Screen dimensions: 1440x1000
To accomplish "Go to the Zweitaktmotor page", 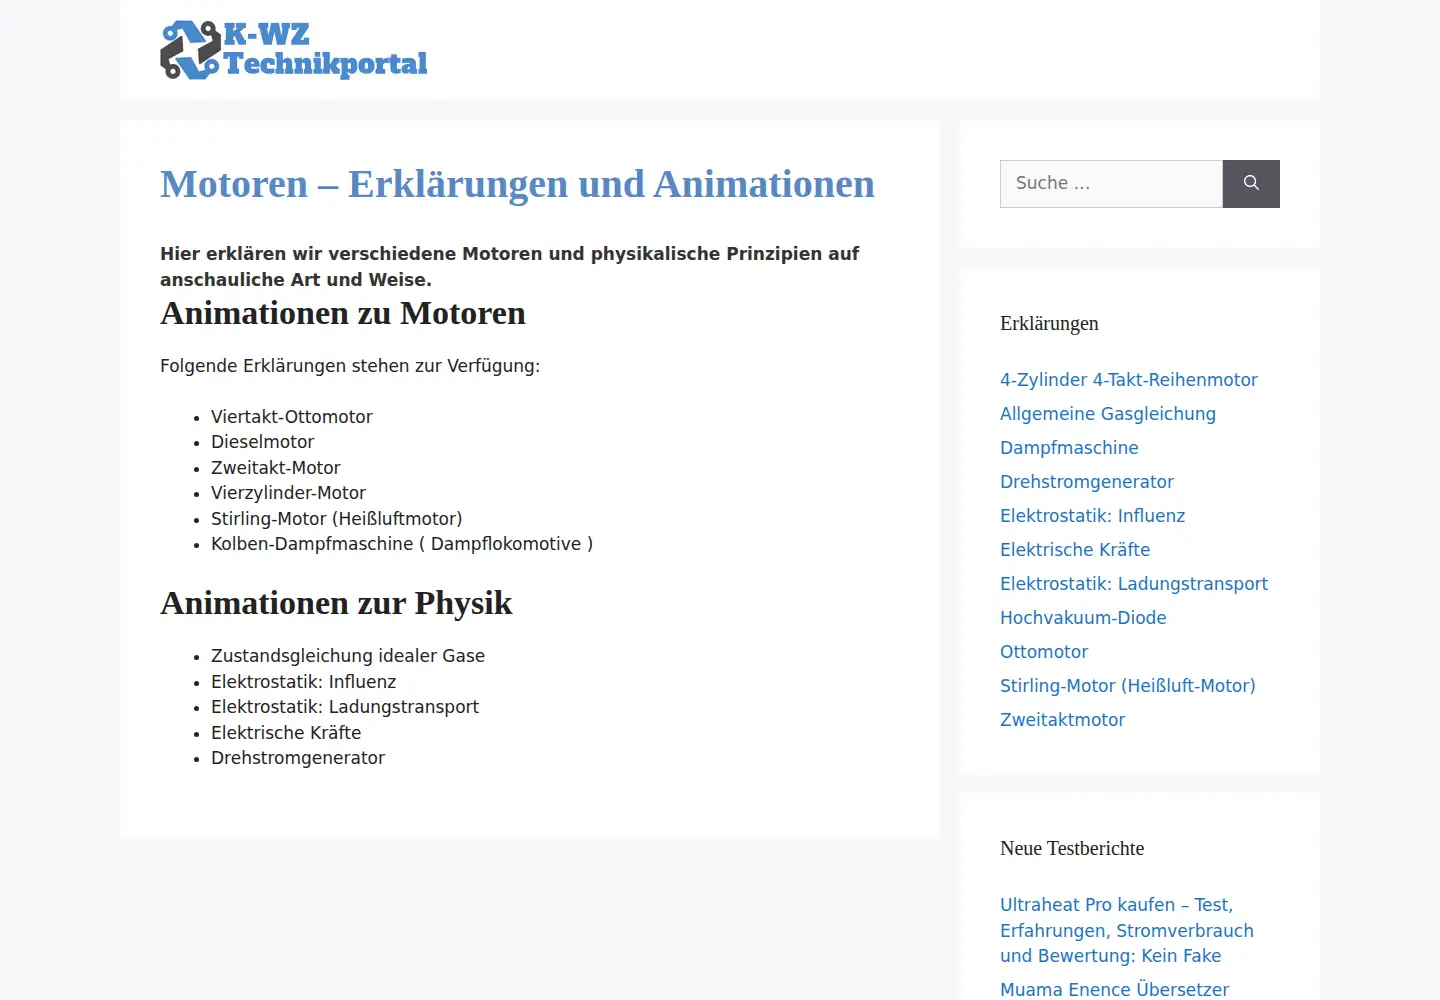I will point(1062,720).
